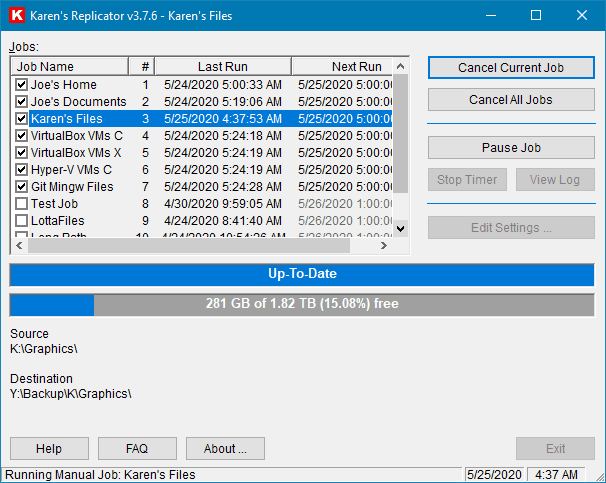The image size is (606, 483).
Task: Click the job list's scroll-up arrow
Action: point(401,66)
